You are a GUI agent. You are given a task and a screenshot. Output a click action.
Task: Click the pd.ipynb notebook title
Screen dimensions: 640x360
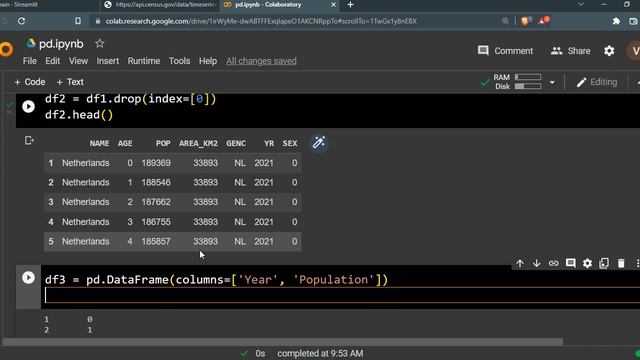(61, 44)
